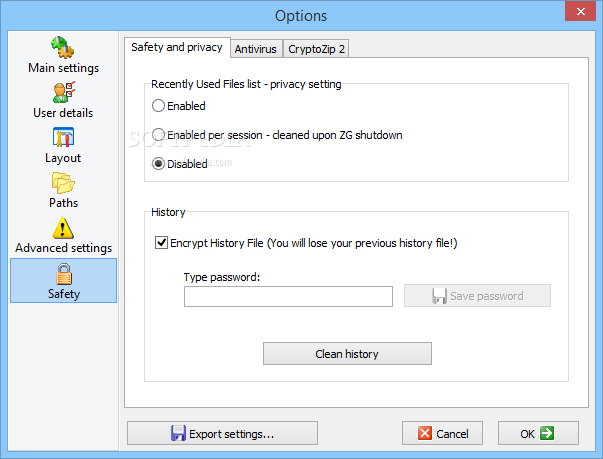Image resolution: width=603 pixels, height=459 pixels.
Task: Open the CryptoZip 2 tab
Action: (x=316, y=49)
